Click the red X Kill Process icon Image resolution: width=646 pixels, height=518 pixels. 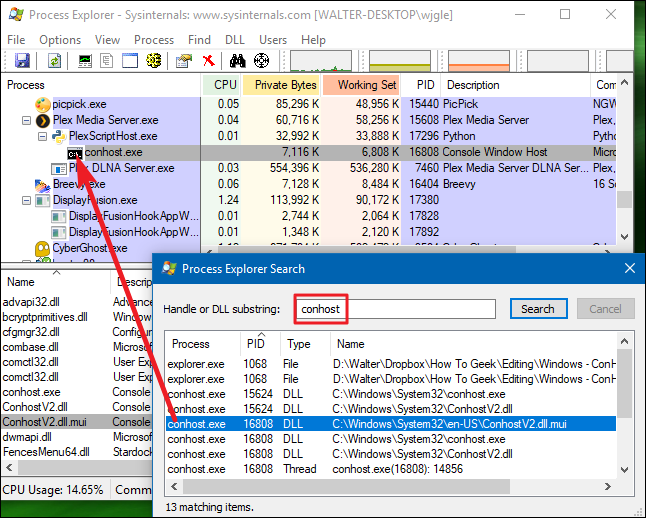(x=210, y=61)
